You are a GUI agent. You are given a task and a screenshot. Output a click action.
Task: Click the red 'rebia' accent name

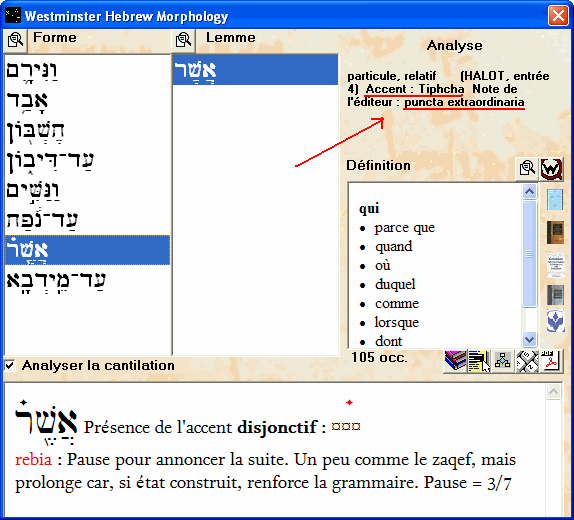(33, 460)
